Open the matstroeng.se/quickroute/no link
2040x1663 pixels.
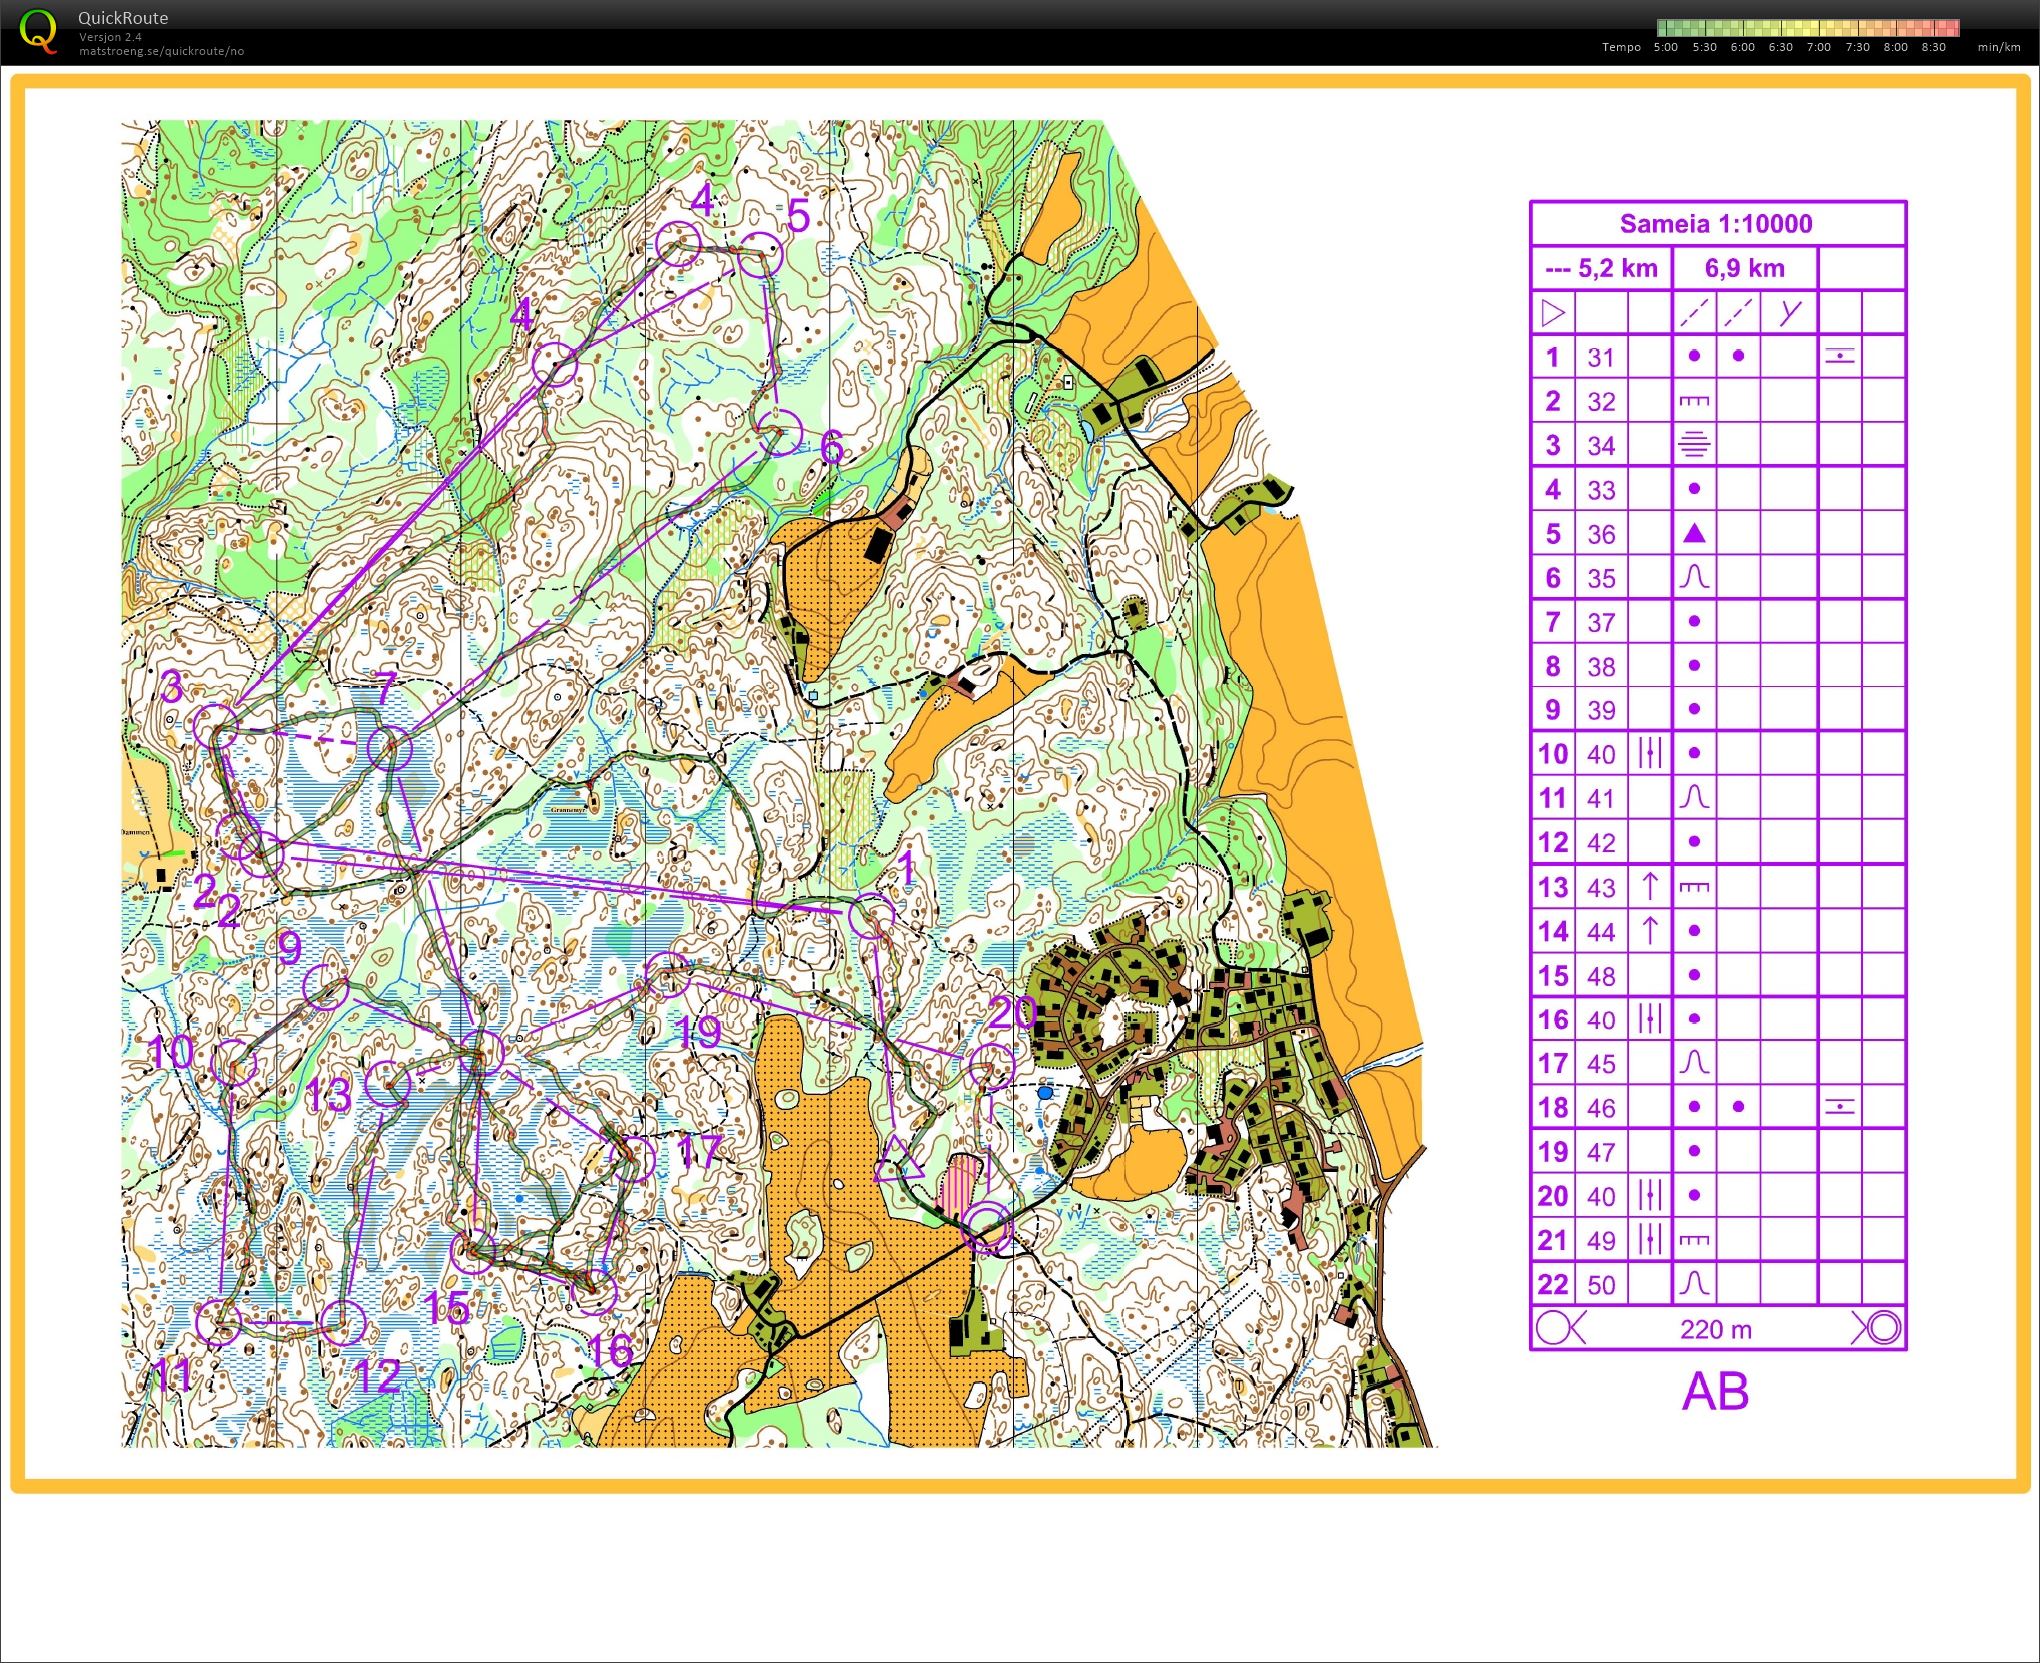point(162,51)
